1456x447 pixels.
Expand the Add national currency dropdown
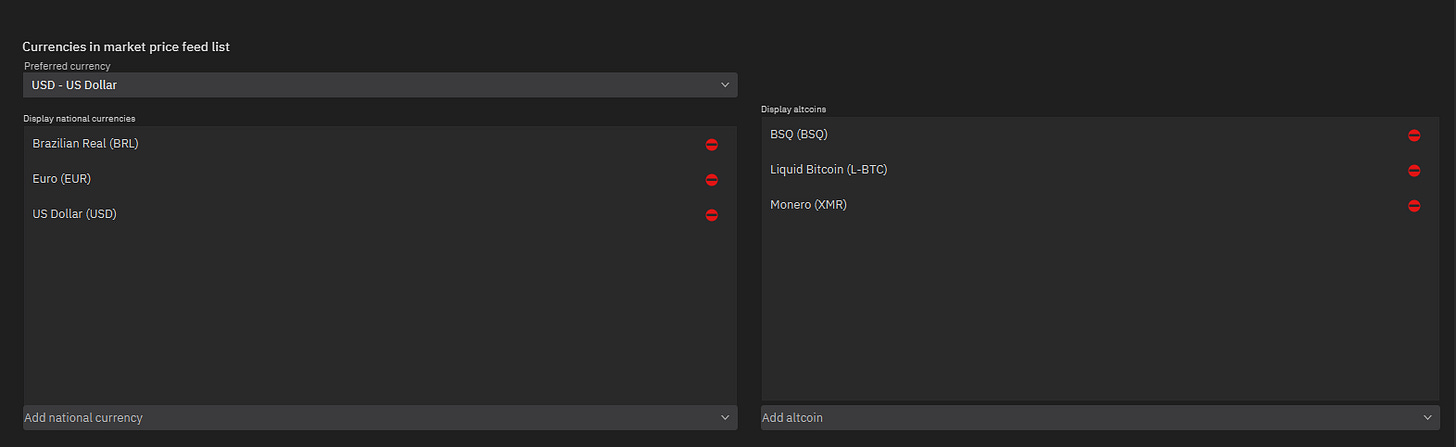(x=380, y=417)
